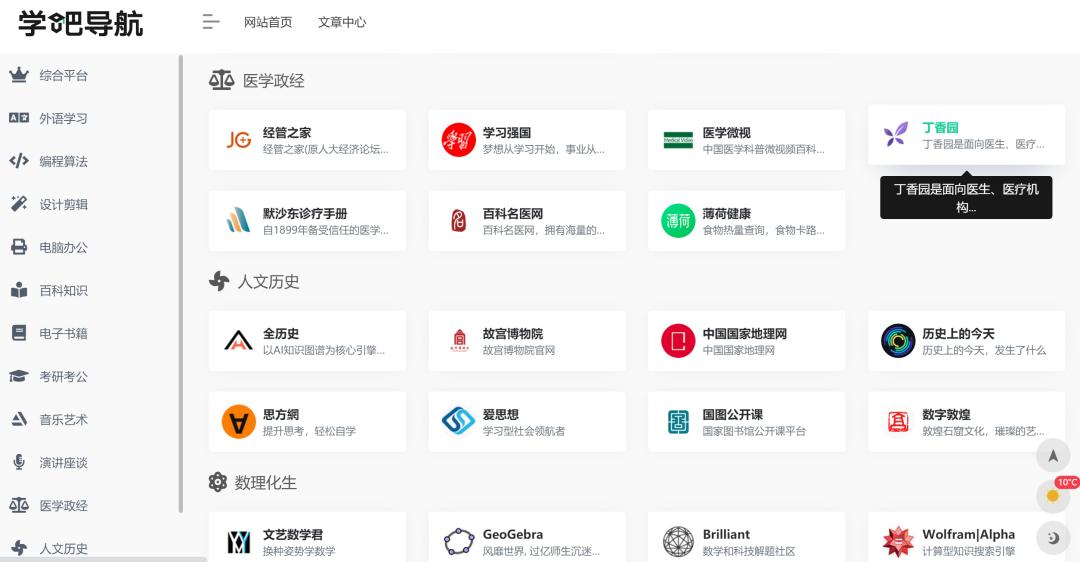Click the 人文历史 section heading
The width and height of the screenshot is (1080, 562).
click(x=269, y=282)
